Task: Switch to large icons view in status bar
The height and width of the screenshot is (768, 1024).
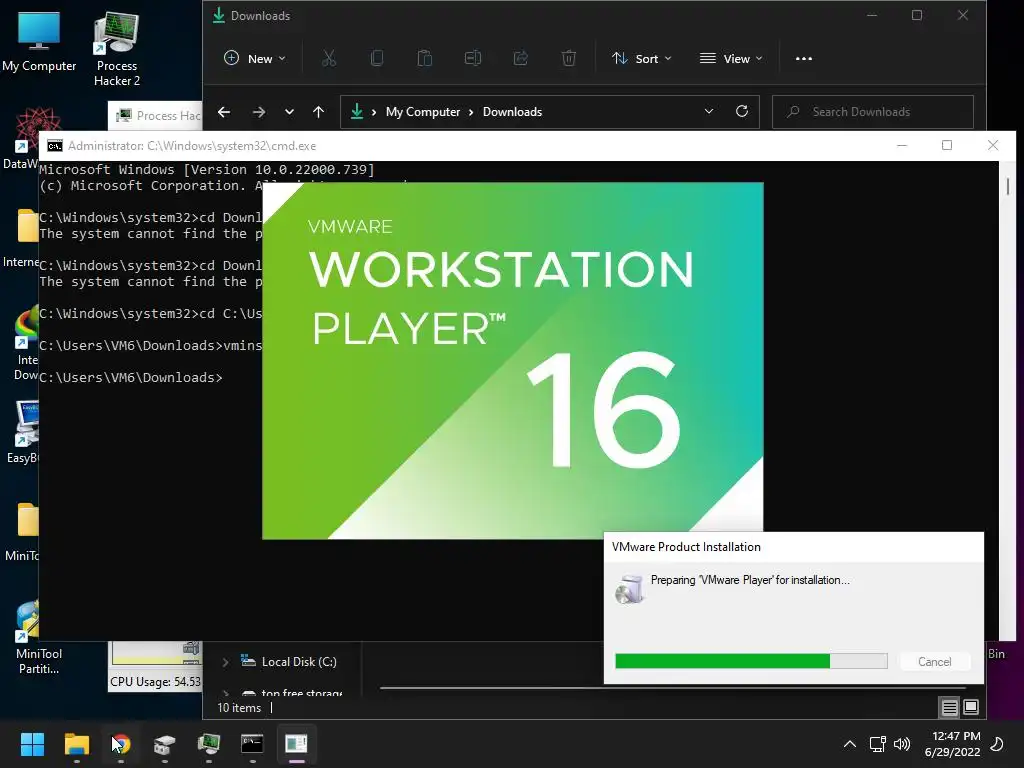Action: pyautogui.click(x=971, y=707)
